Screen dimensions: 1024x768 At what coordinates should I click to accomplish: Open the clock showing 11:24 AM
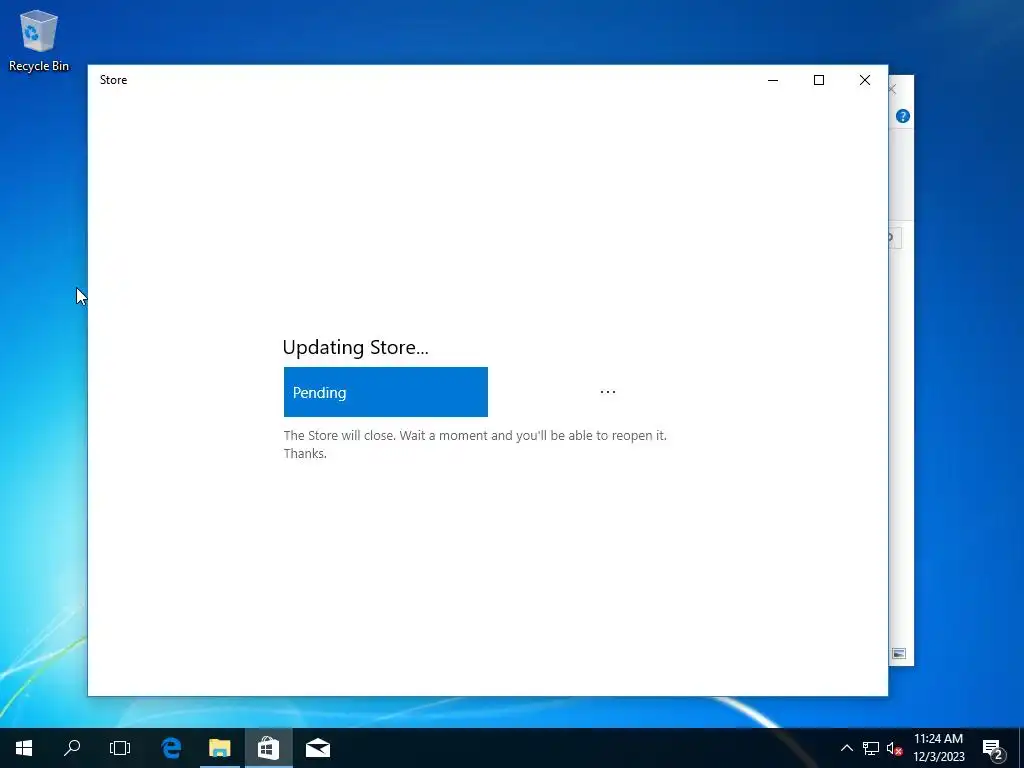click(938, 748)
